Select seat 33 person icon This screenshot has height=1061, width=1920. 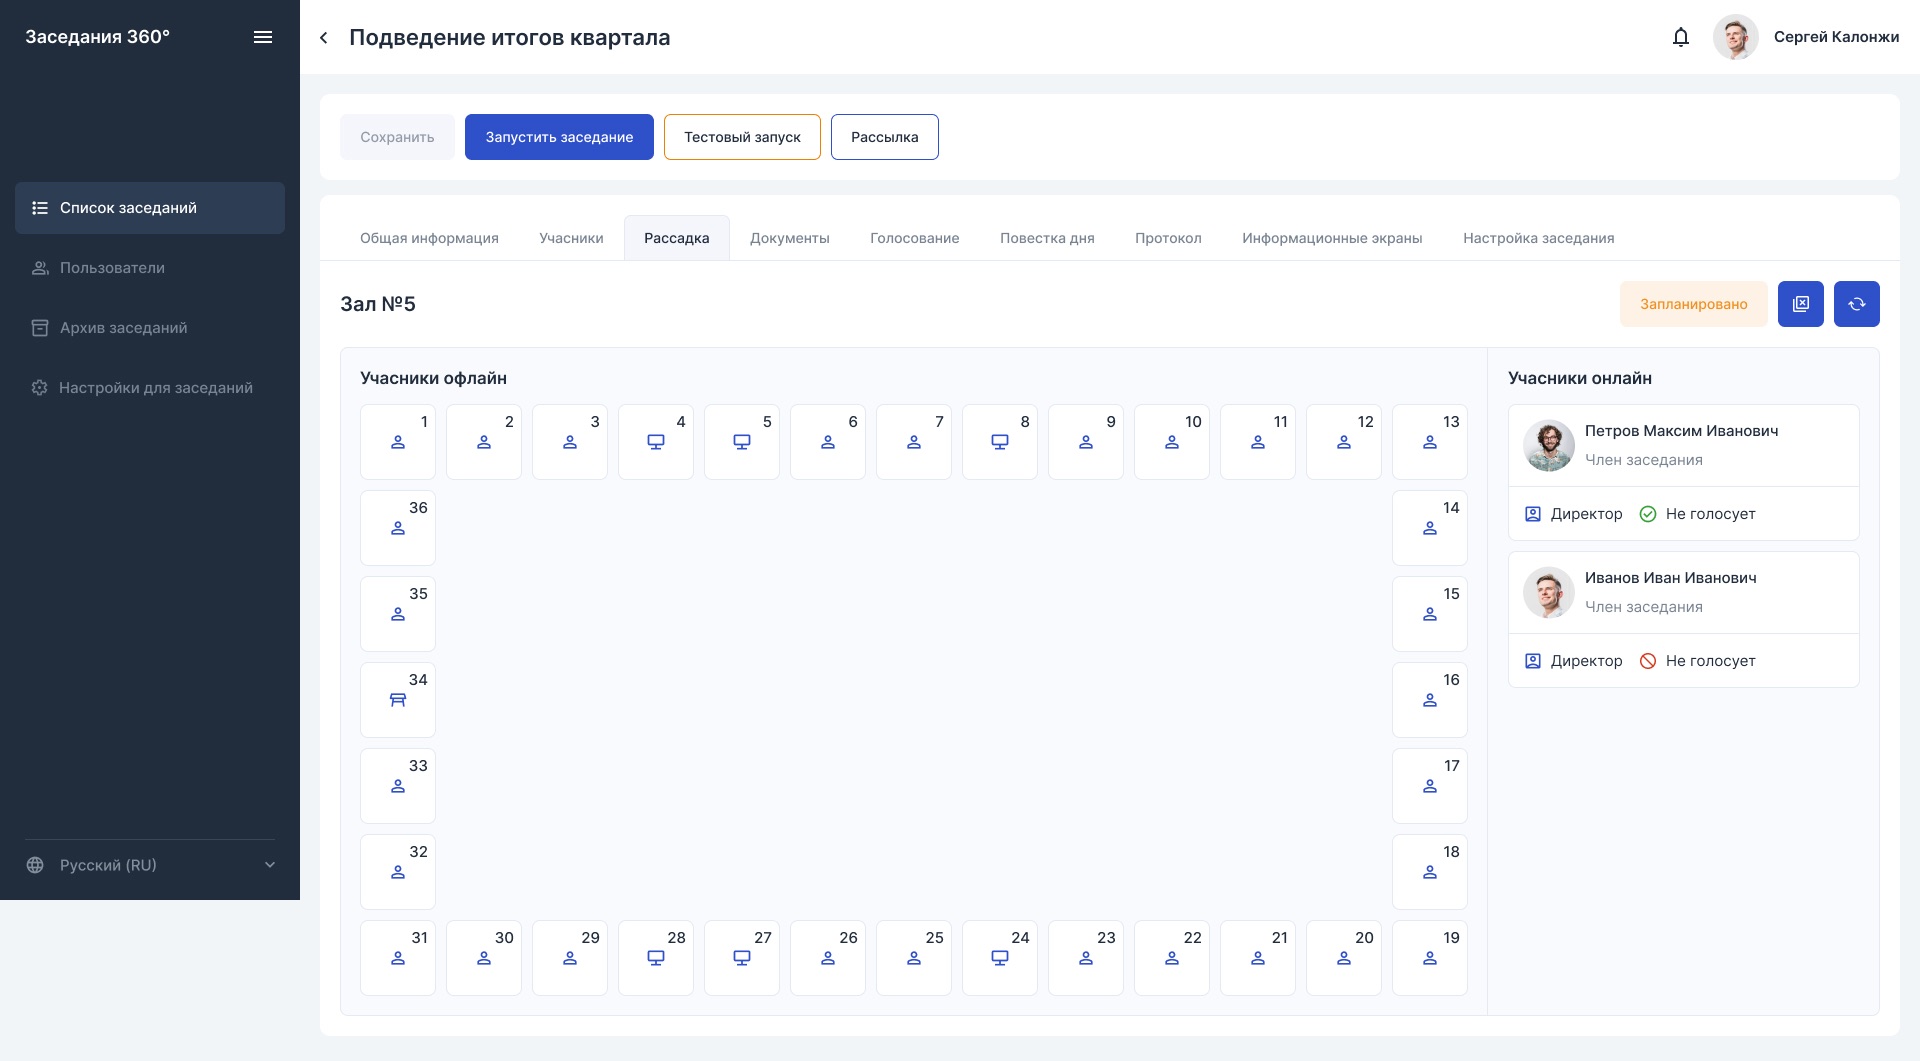pos(398,786)
